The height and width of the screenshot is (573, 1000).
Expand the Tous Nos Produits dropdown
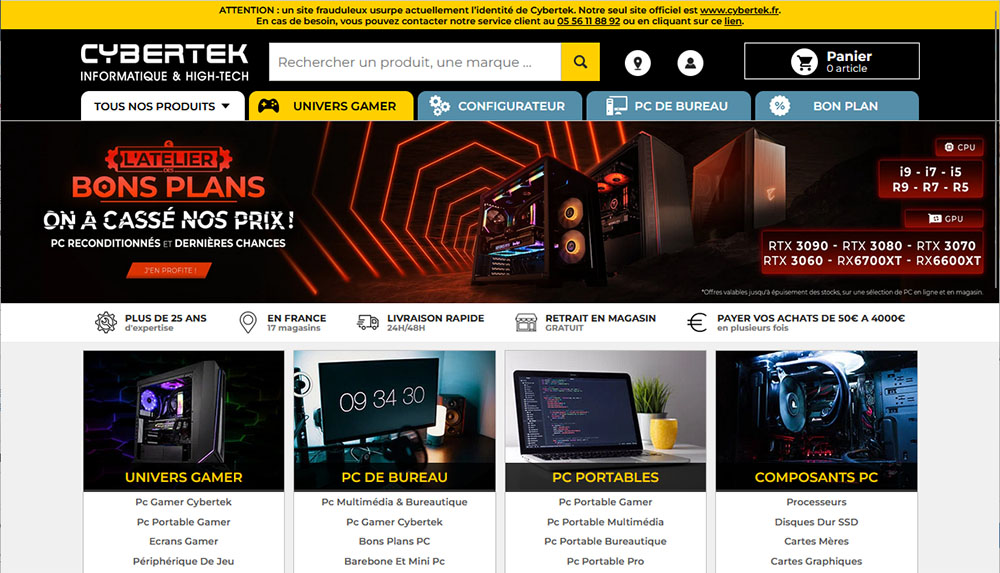[163, 106]
